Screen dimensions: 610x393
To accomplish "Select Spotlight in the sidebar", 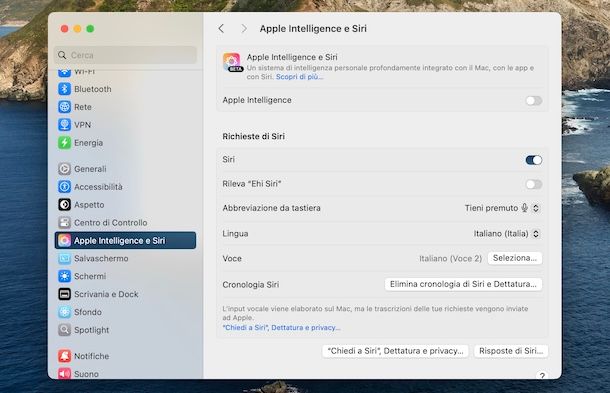I will tap(126, 330).
